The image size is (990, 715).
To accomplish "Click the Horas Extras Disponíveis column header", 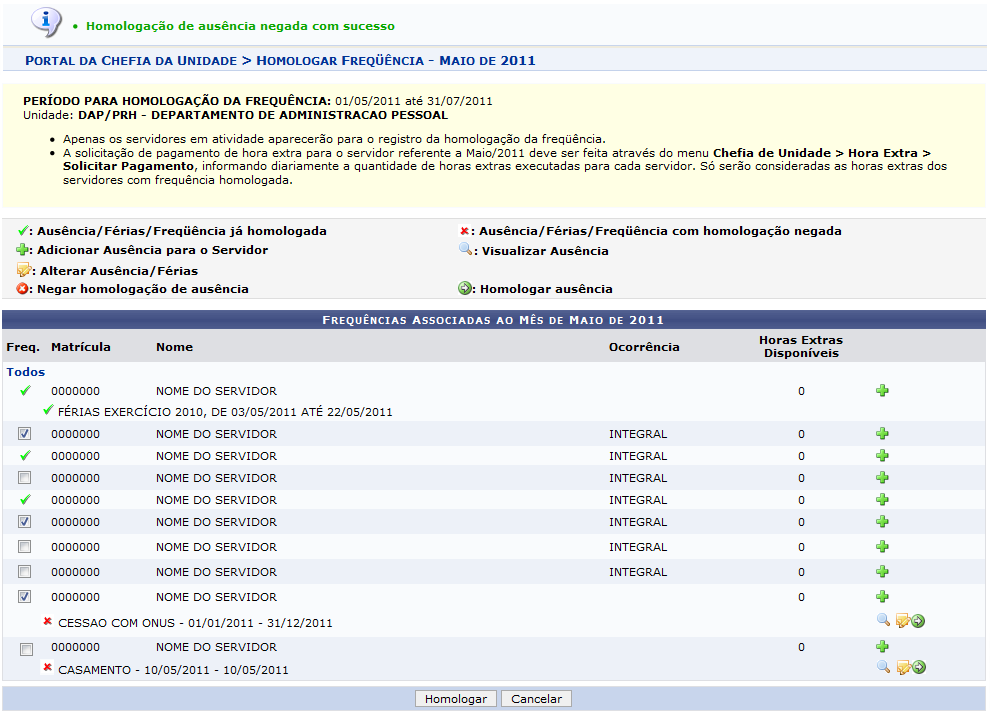I will [x=800, y=346].
